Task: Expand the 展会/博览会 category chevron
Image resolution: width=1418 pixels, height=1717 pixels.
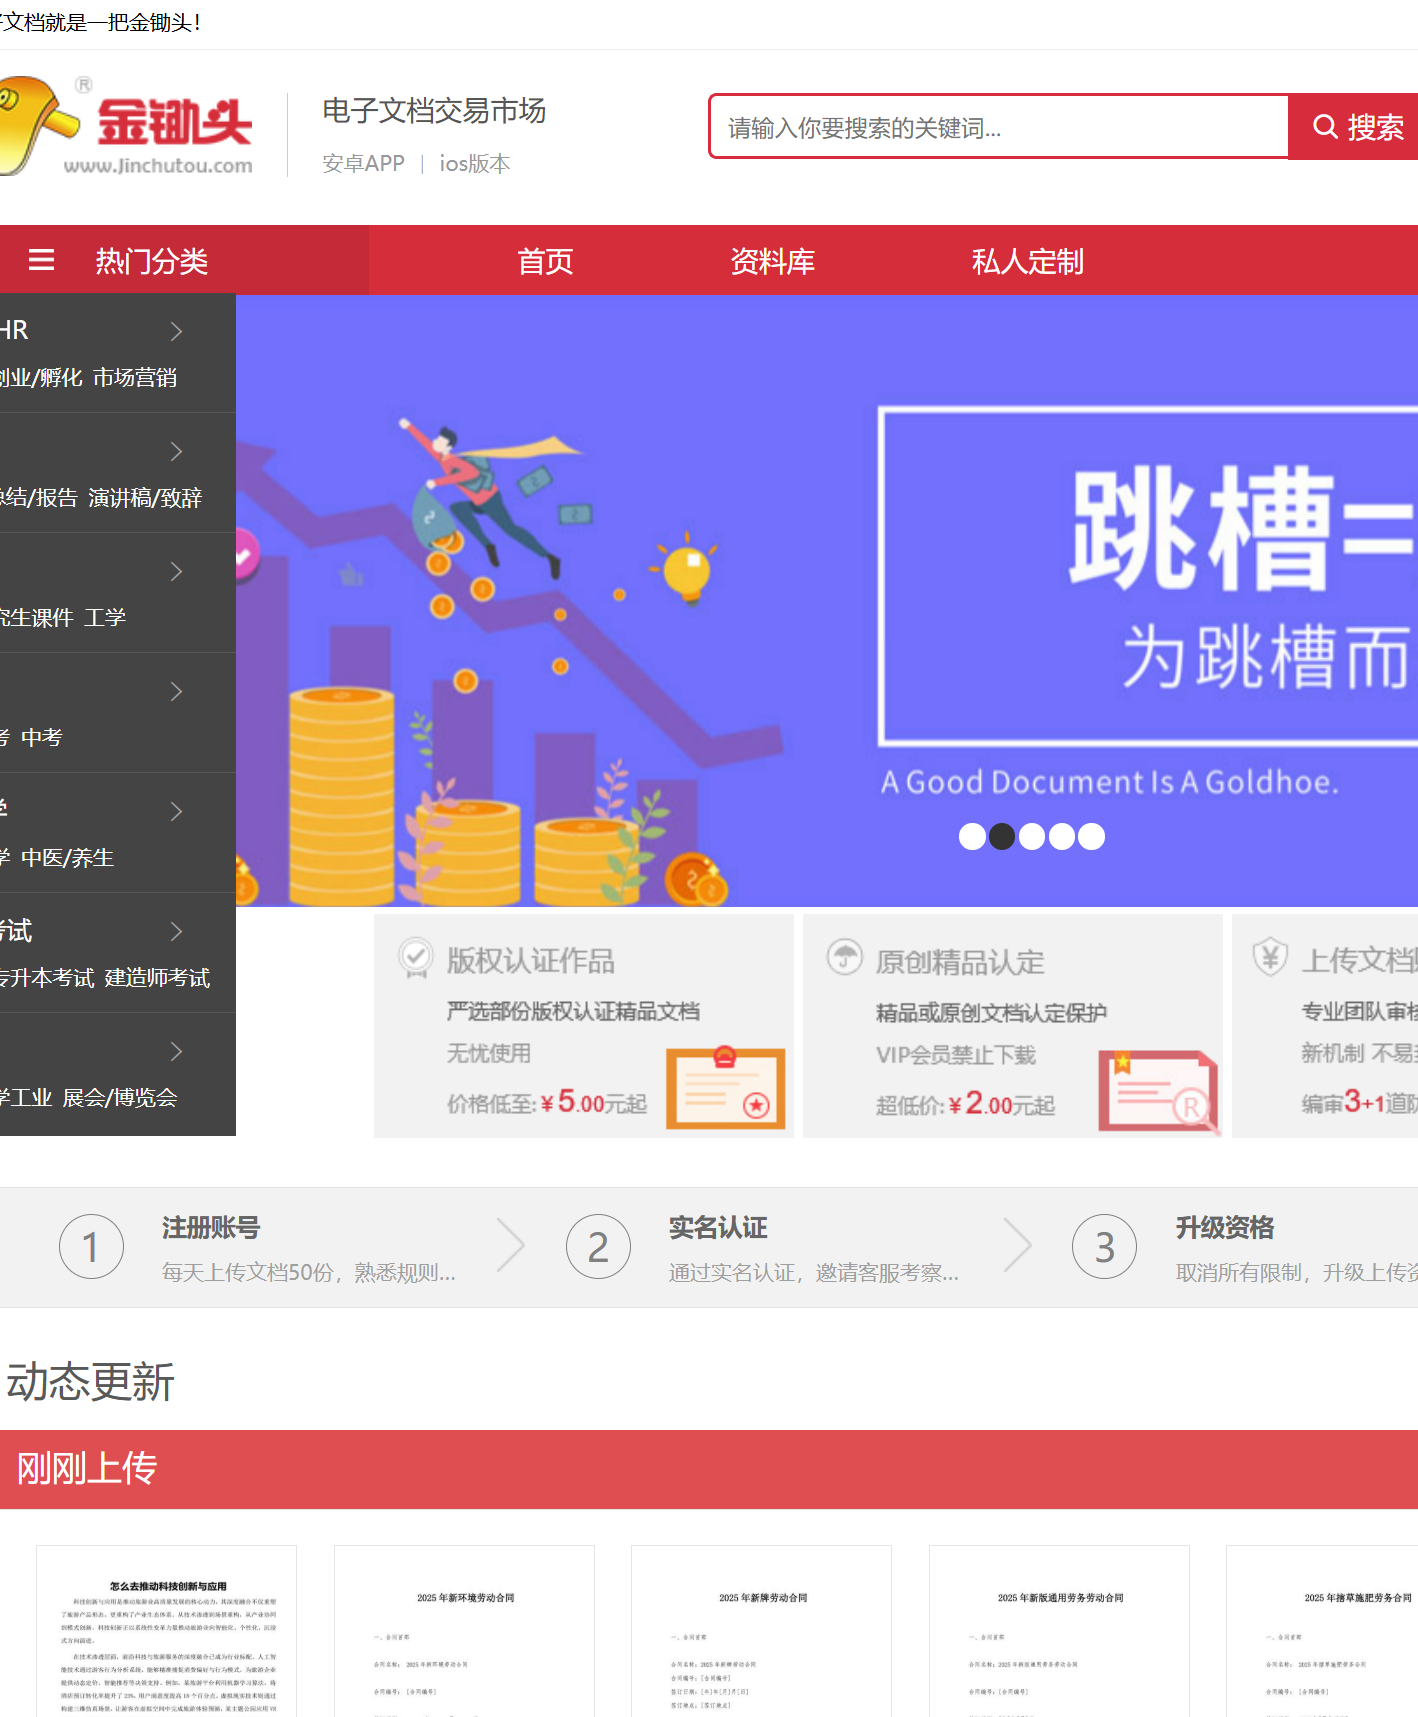Action: click(x=177, y=1051)
